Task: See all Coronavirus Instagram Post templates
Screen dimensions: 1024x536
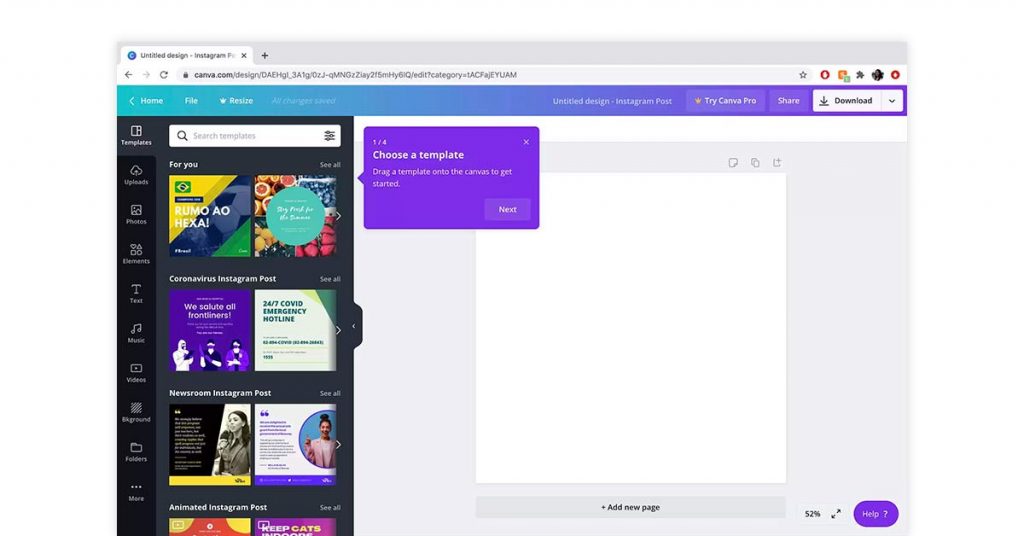Action: 330,279
